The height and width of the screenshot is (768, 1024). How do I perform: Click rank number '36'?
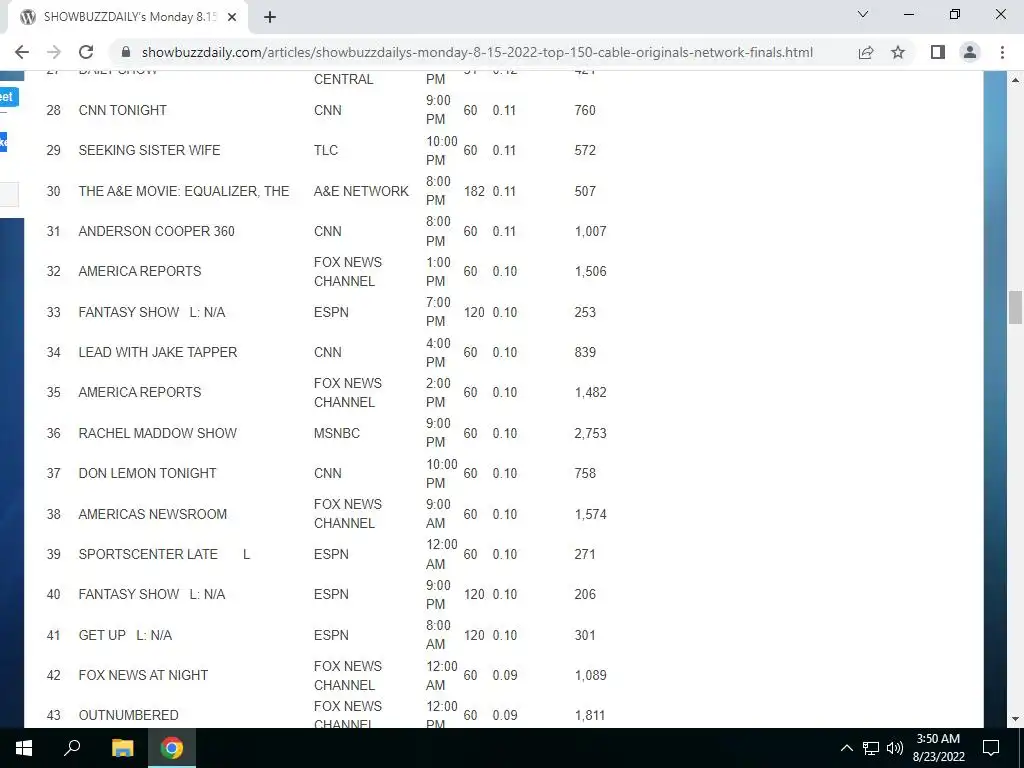pyautogui.click(x=54, y=433)
